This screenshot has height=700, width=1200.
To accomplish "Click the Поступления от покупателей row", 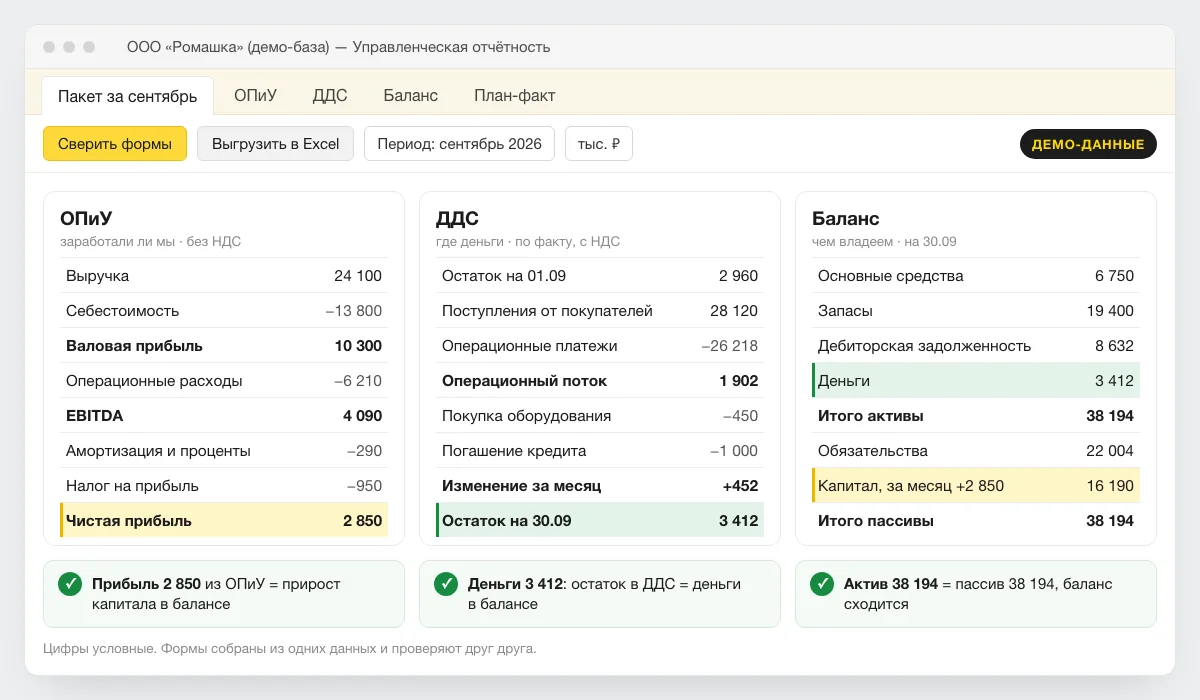I will click(600, 311).
